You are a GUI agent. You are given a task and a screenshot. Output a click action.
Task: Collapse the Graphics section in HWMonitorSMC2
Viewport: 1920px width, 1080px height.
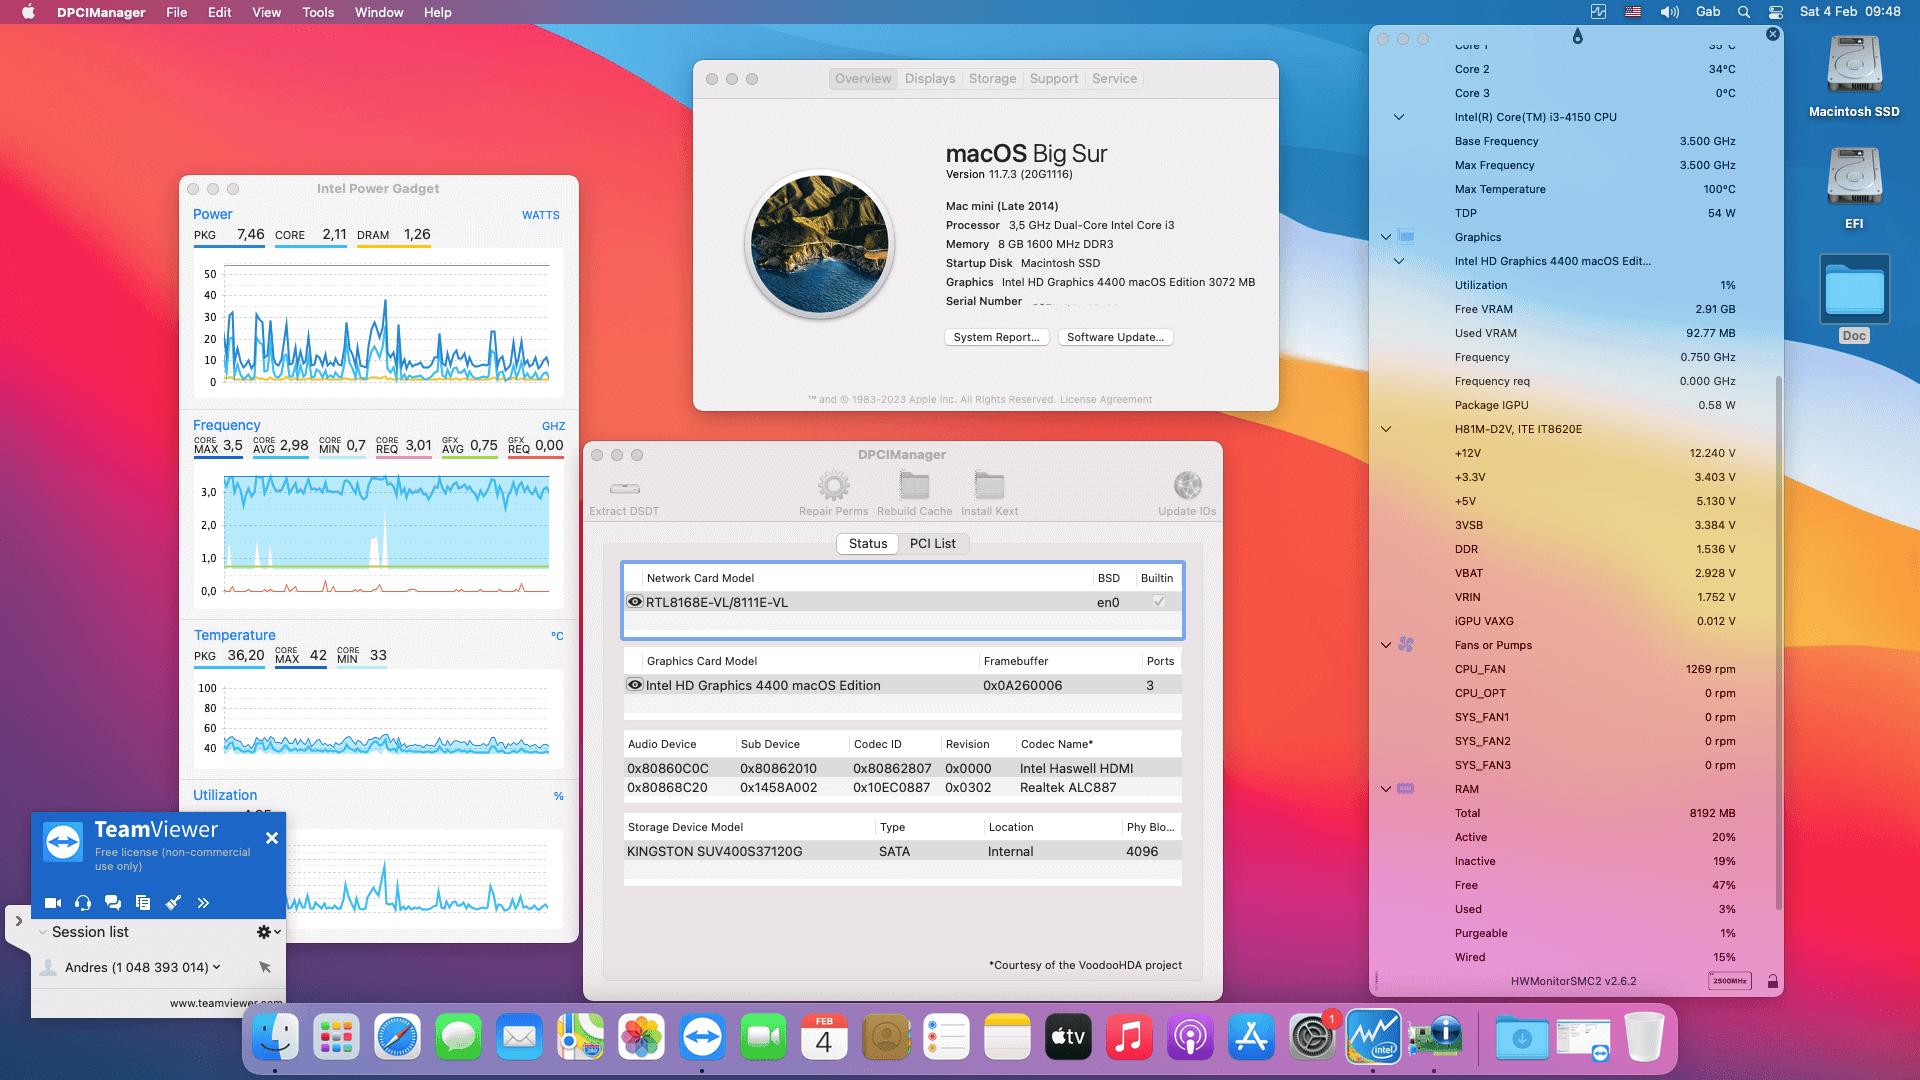[x=1386, y=237]
